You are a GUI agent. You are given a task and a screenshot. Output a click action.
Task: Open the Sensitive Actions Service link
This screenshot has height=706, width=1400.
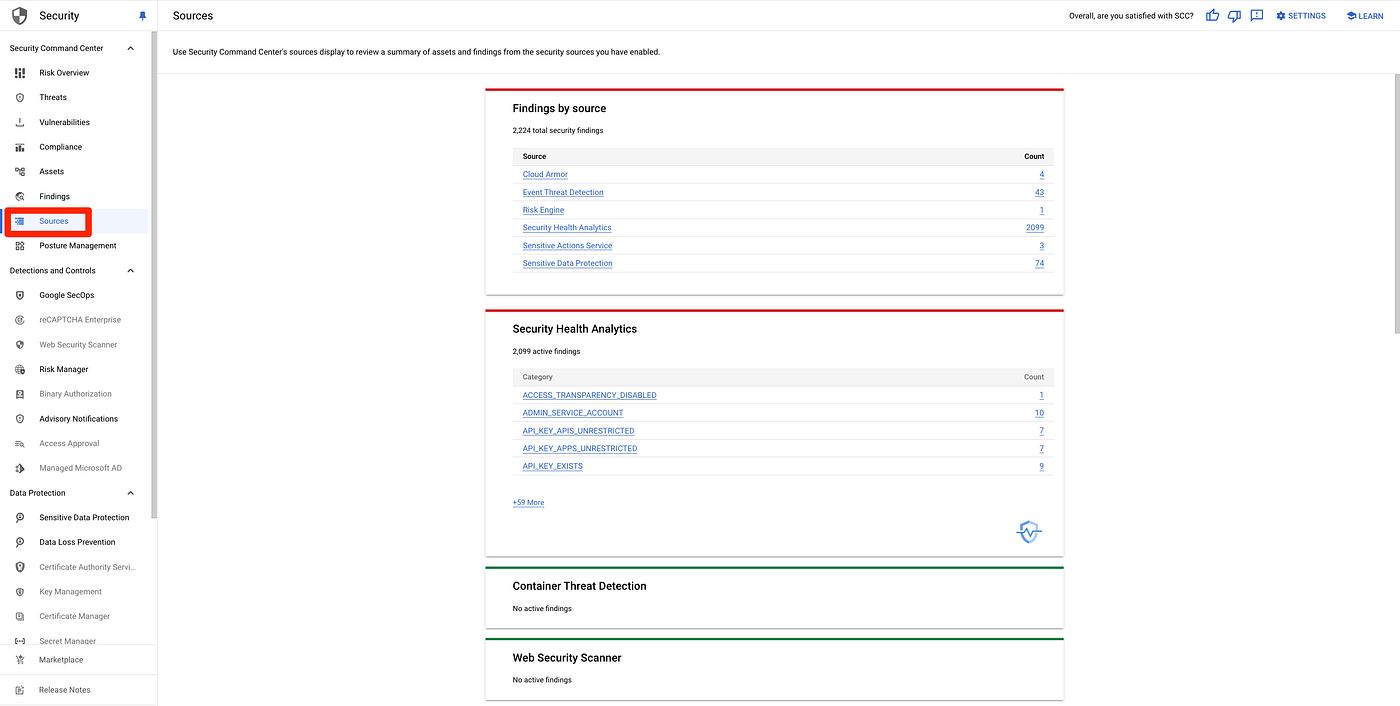click(567, 246)
